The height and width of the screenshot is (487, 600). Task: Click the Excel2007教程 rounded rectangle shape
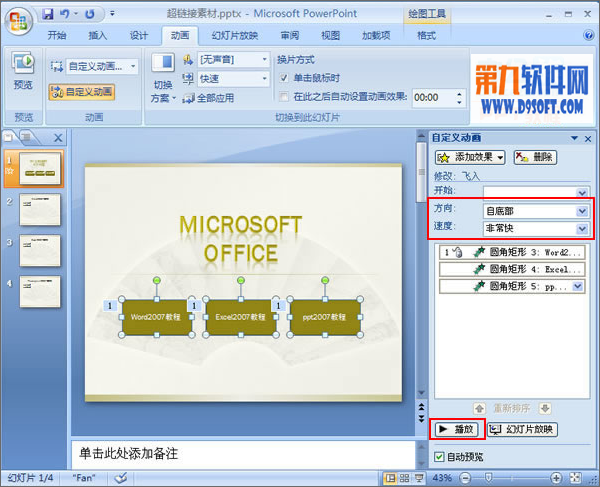241,317
